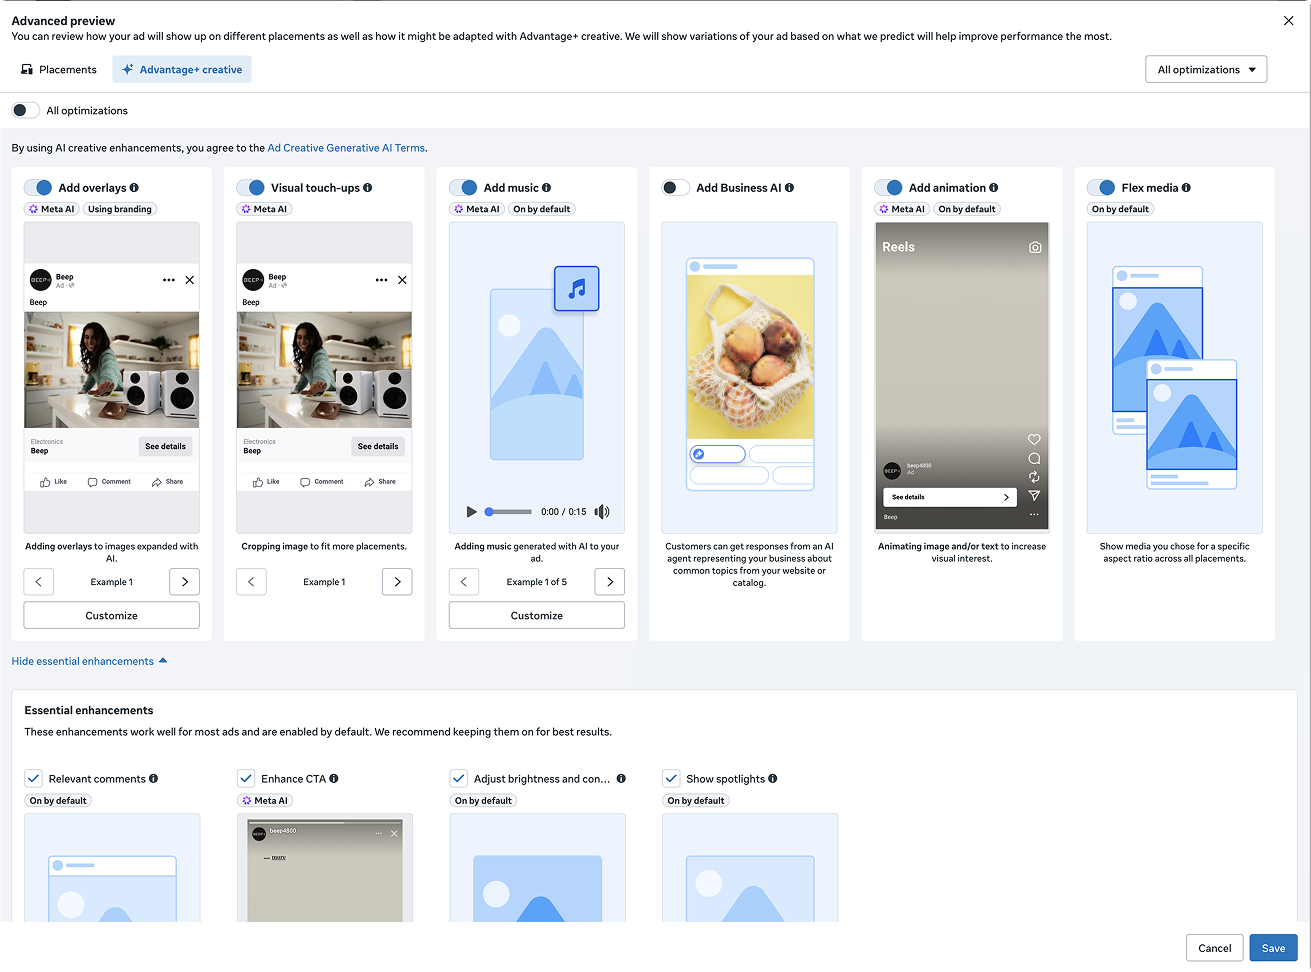This screenshot has height=972, width=1311.
Task: Click Customize under Add overlays
Action: [x=112, y=616]
